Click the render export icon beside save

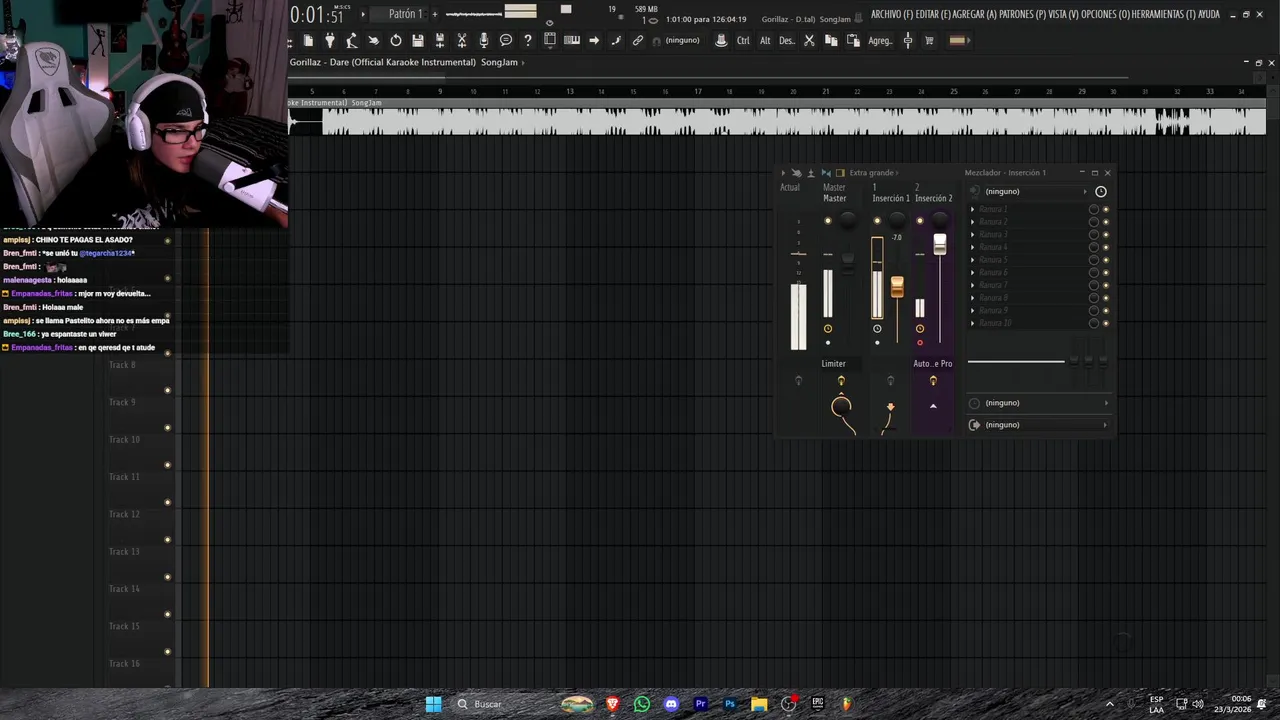click(439, 40)
